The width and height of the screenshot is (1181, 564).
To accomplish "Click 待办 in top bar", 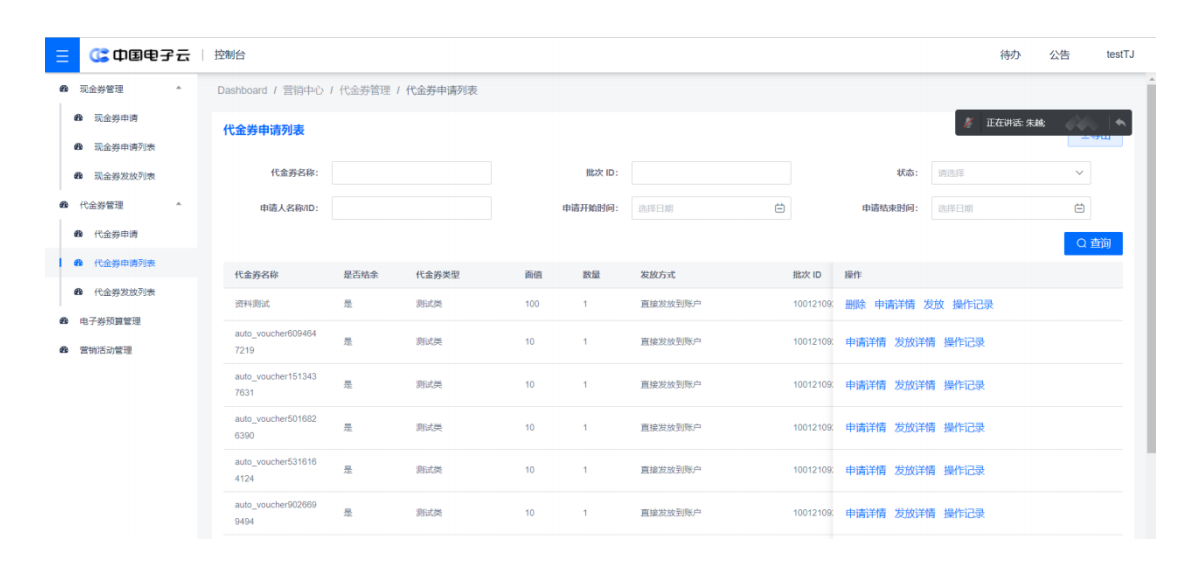I will tap(1010, 55).
